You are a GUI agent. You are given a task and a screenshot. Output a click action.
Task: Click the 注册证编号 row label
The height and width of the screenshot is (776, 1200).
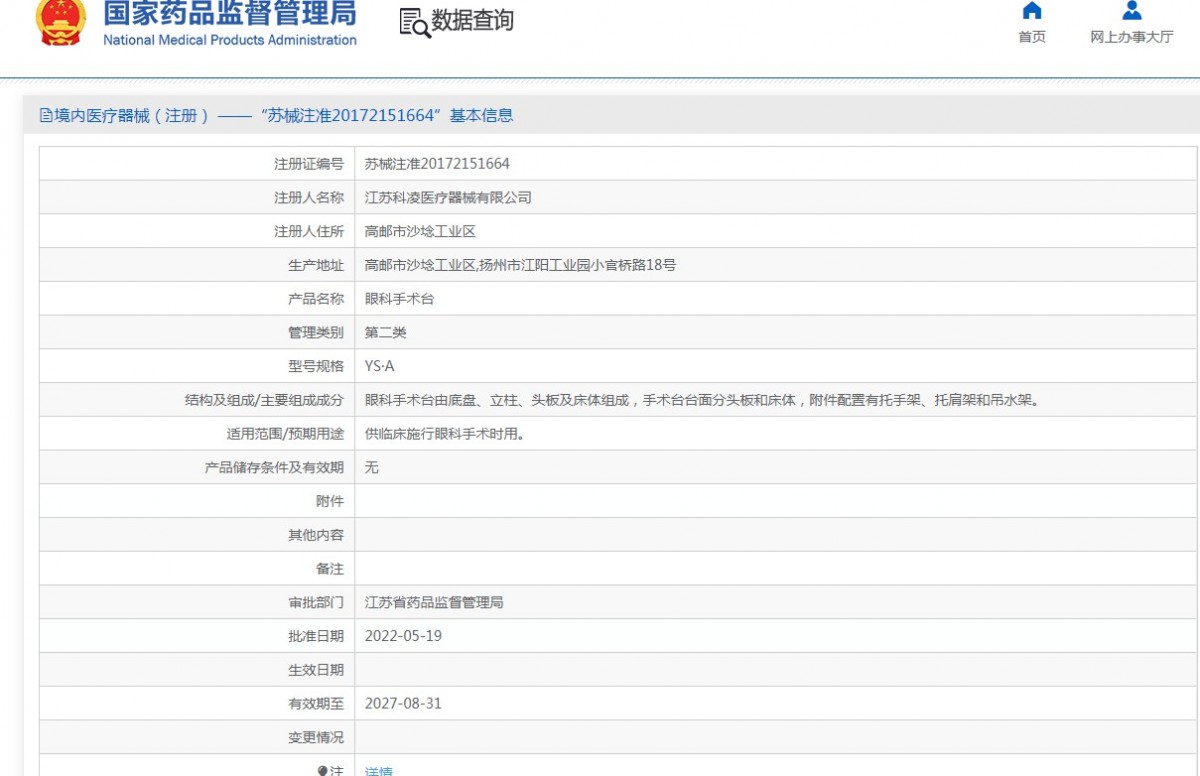pyautogui.click(x=309, y=164)
